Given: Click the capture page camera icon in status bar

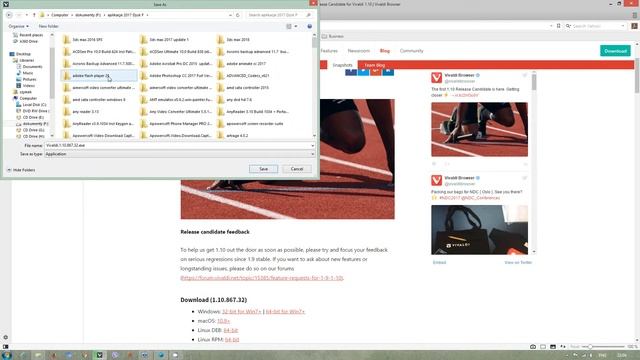Looking at the screenshot, I should coord(533,347).
